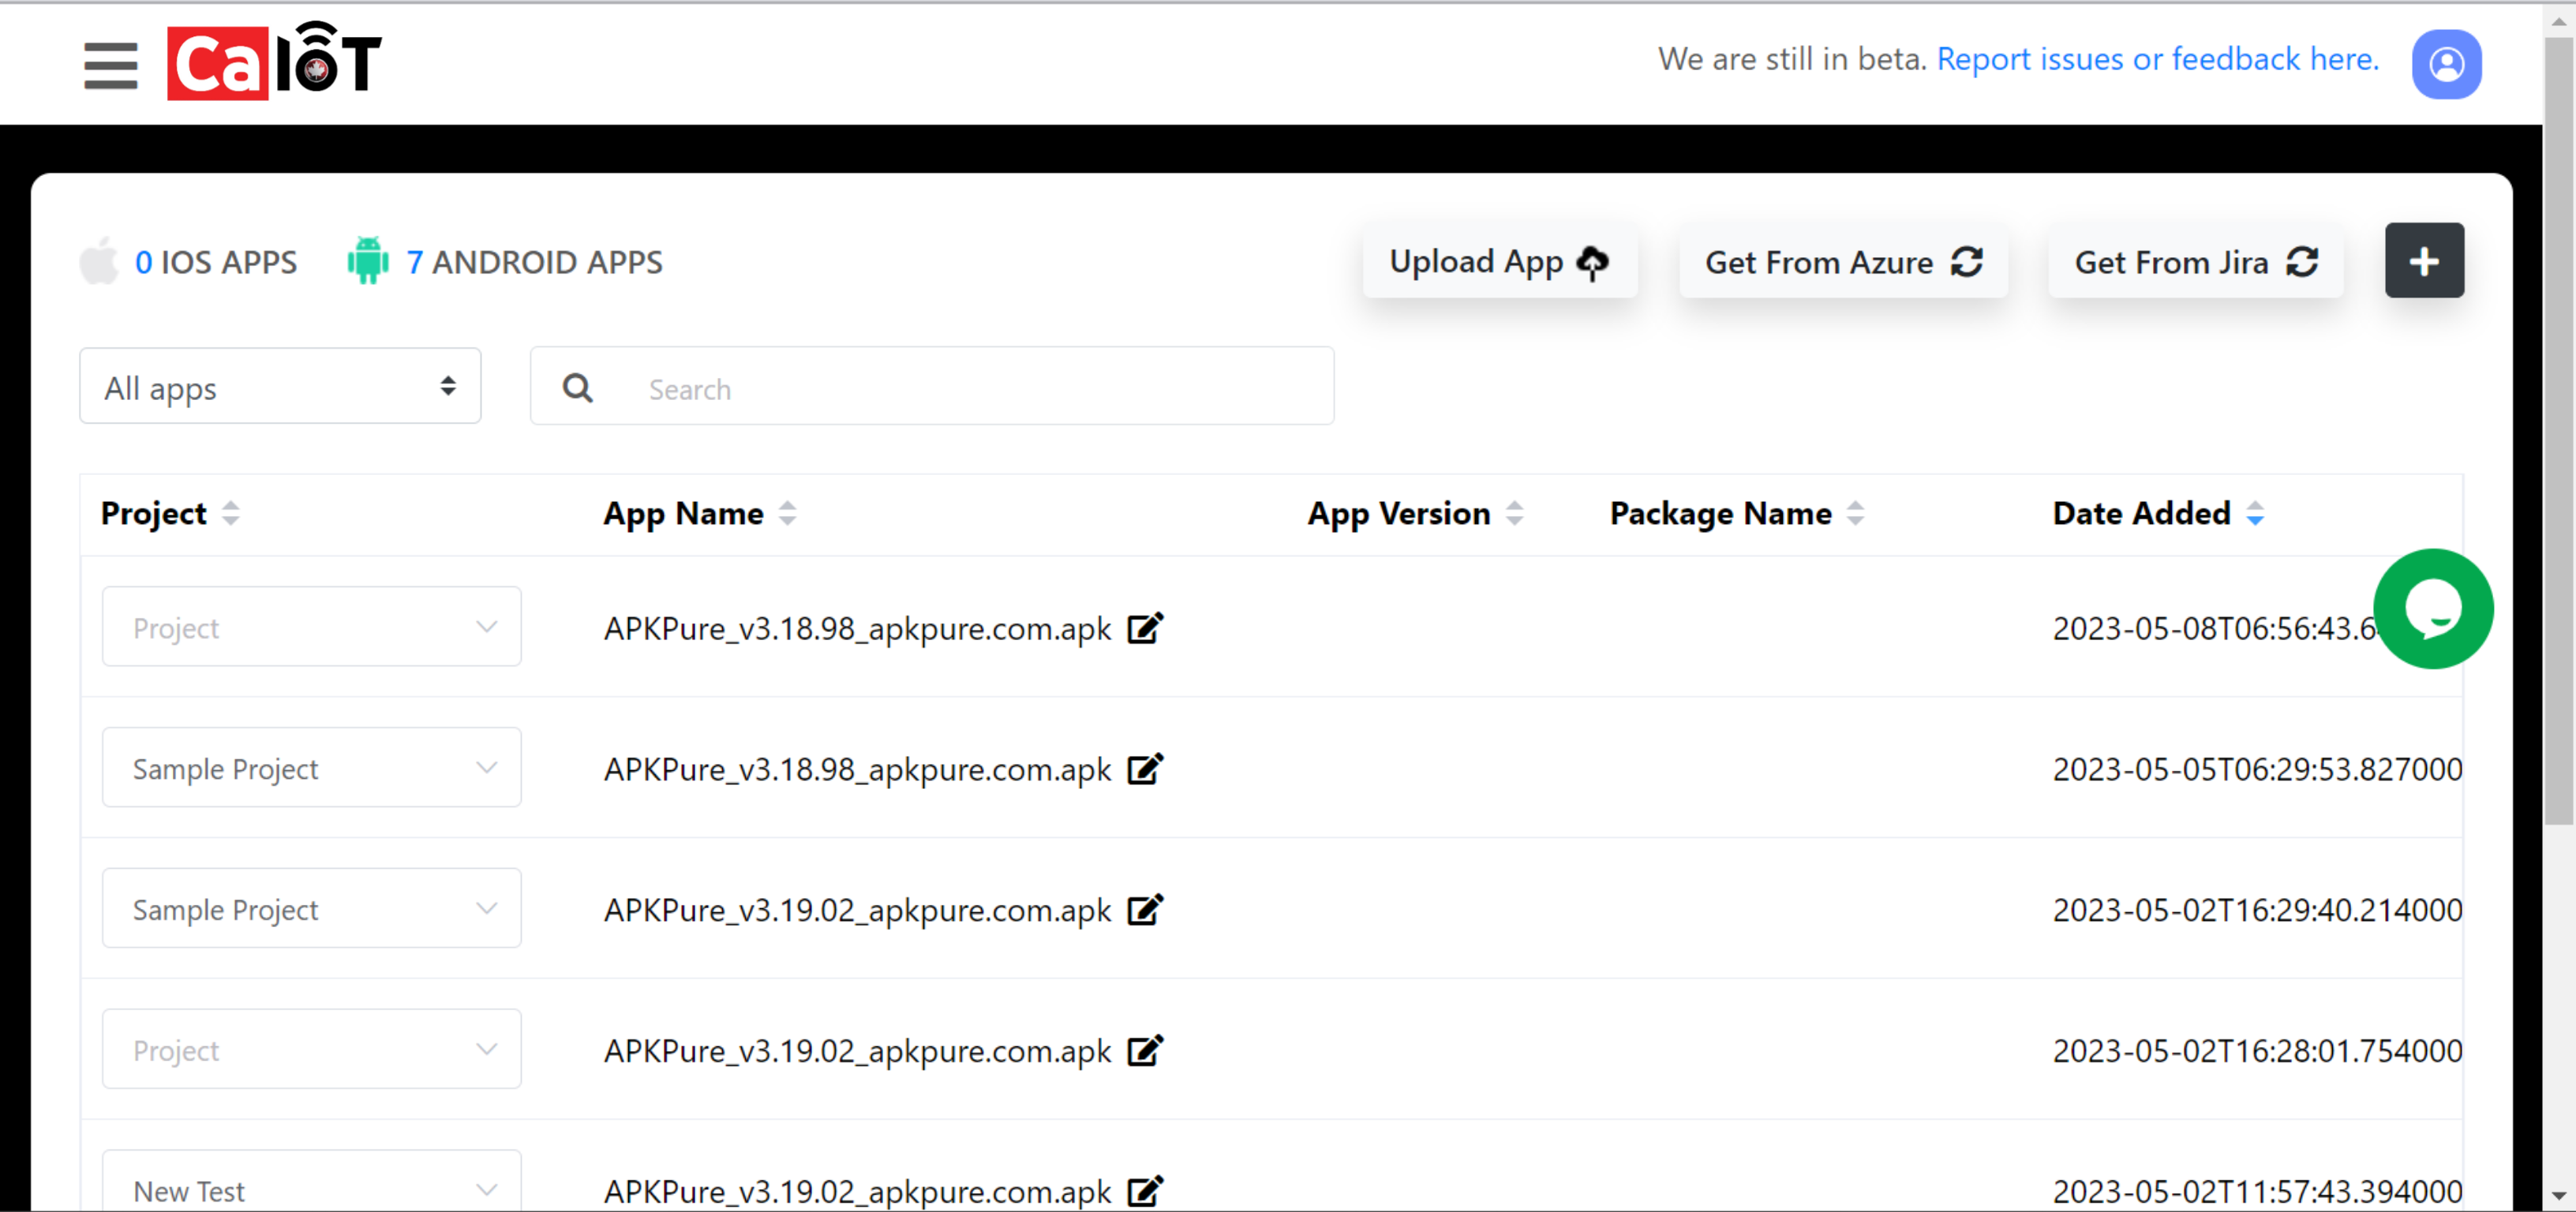Click date 2023-05-02T11:57:43.394000

(2257, 1191)
